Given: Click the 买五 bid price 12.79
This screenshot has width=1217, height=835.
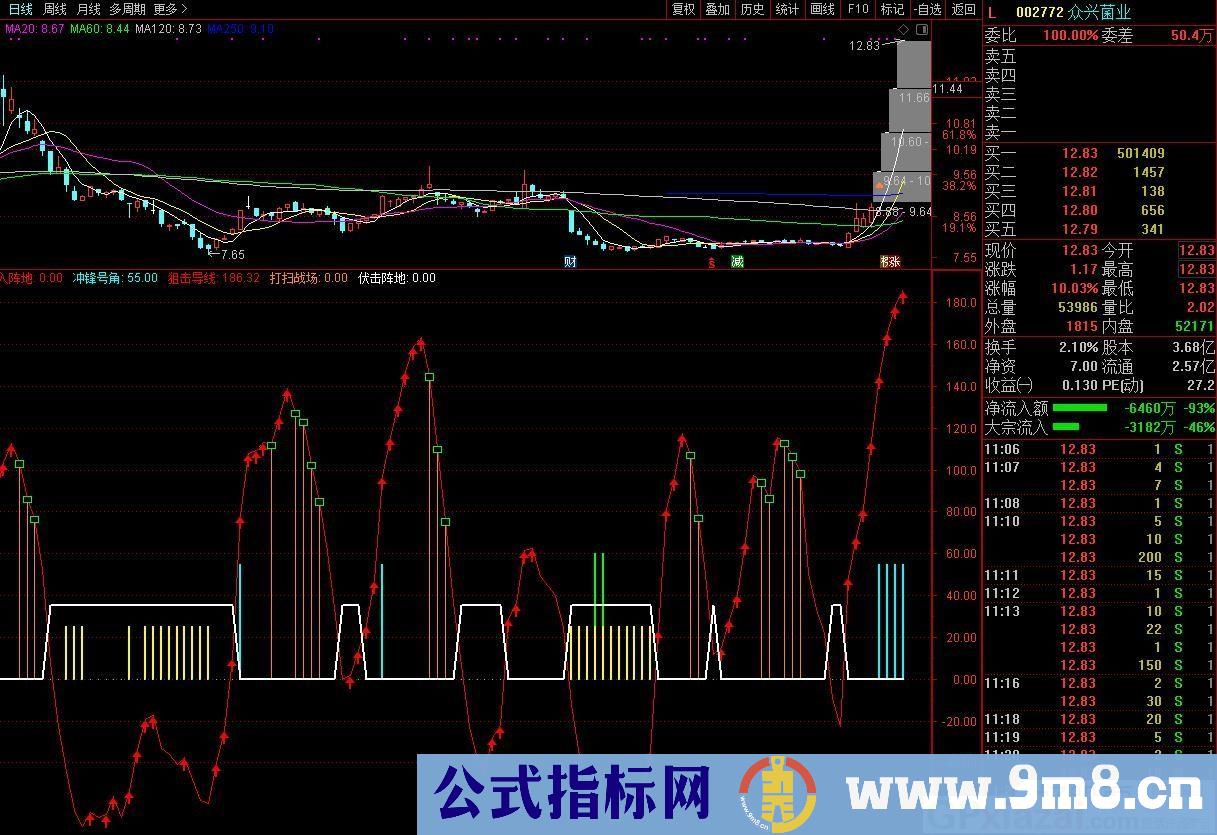Looking at the screenshot, I should point(1079,229).
